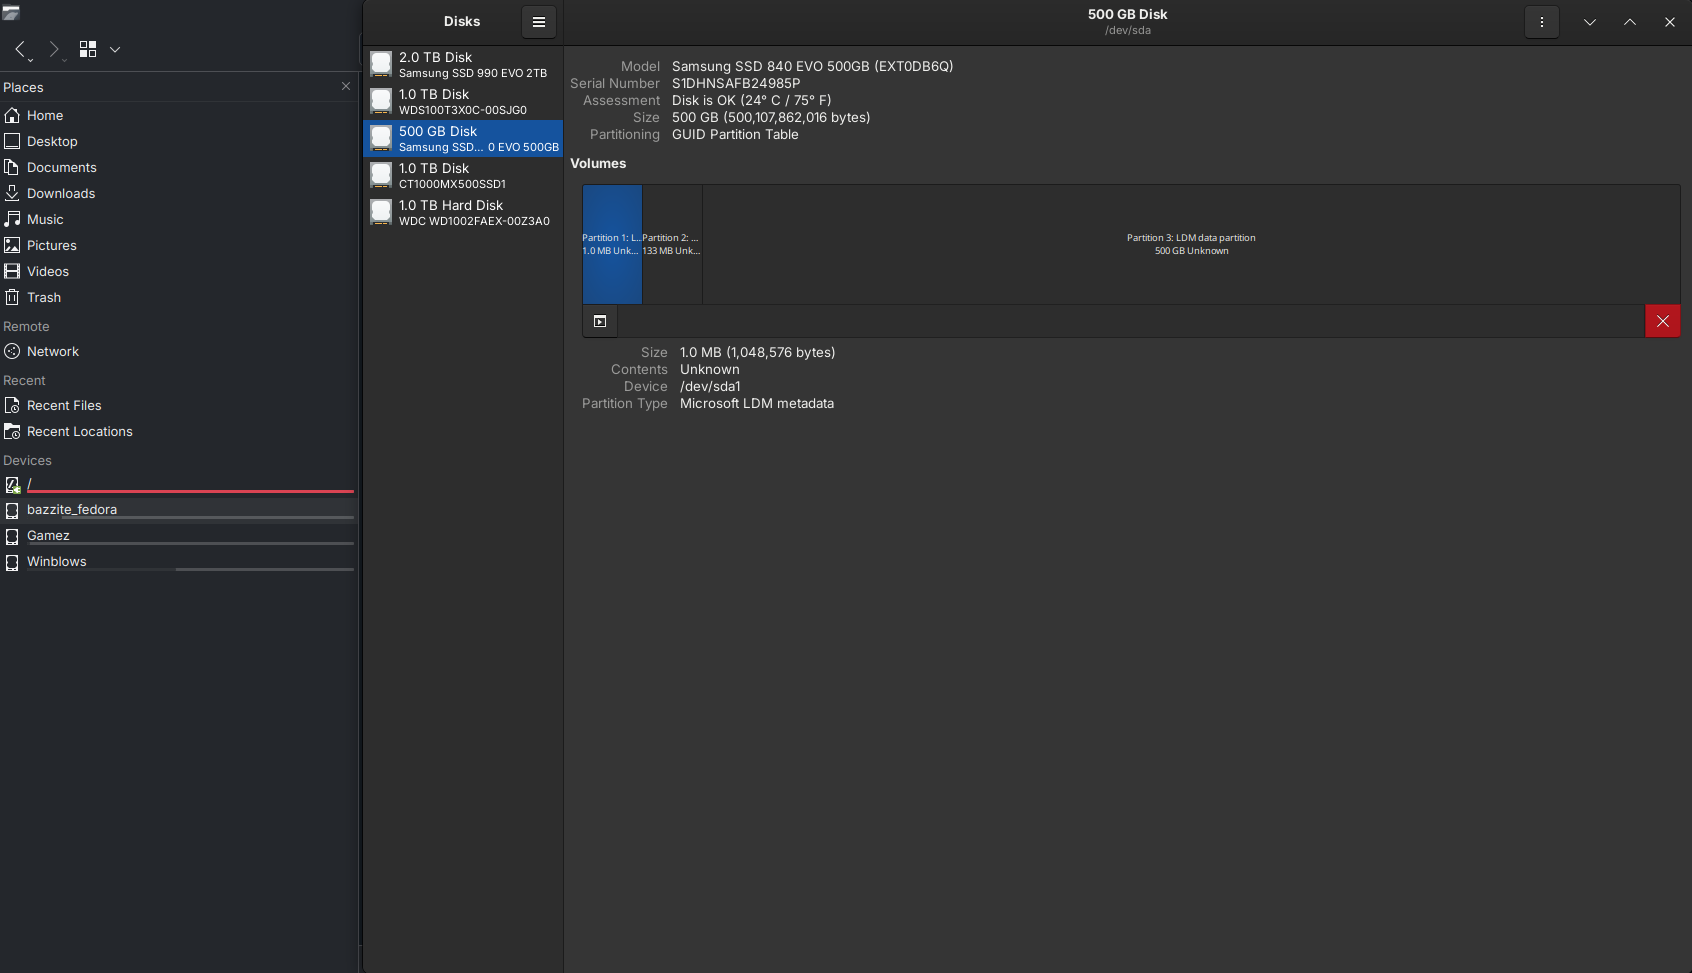Click the Trash icon in the sidebar
The image size is (1692, 973).
click(12, 297)
